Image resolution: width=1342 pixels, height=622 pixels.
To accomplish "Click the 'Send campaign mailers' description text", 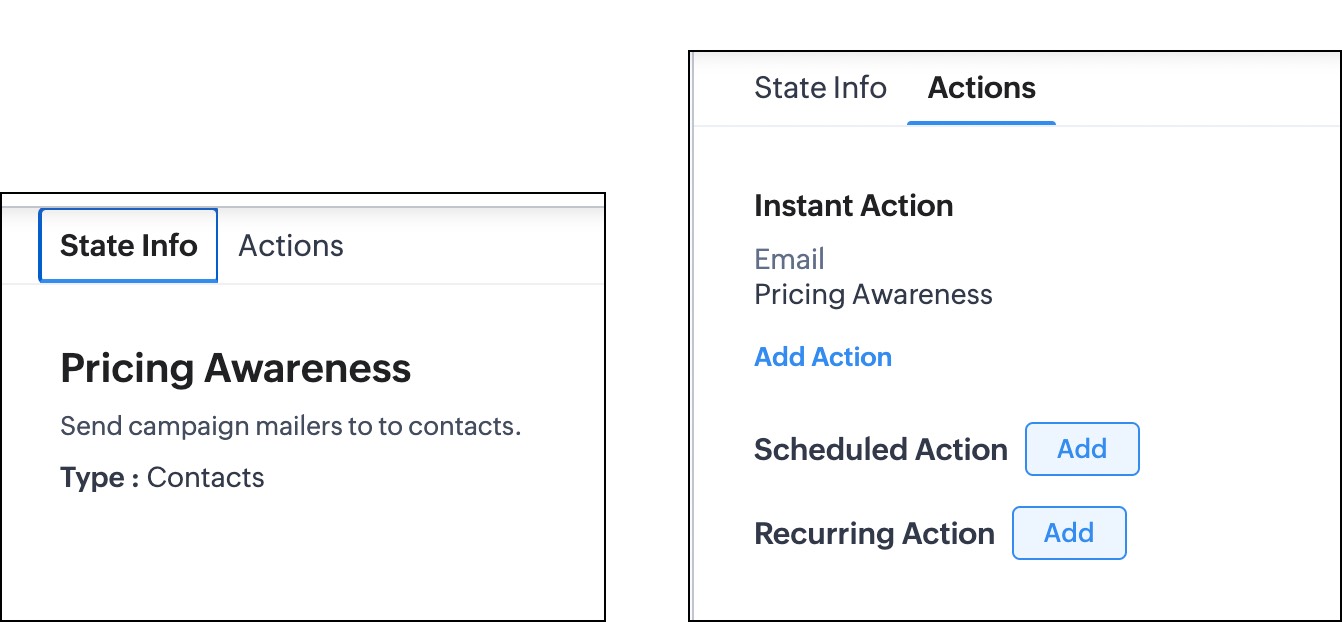I will pyautogui.click(x=290, y=427).
